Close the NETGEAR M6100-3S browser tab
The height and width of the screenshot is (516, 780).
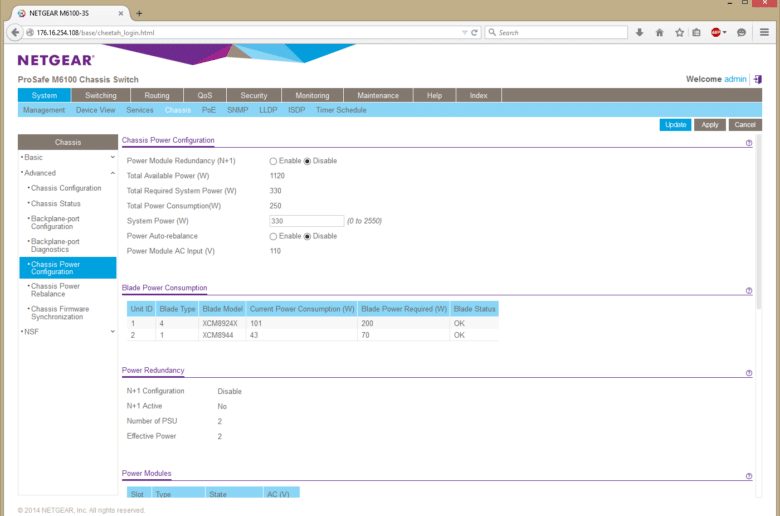tap(120, 13)
